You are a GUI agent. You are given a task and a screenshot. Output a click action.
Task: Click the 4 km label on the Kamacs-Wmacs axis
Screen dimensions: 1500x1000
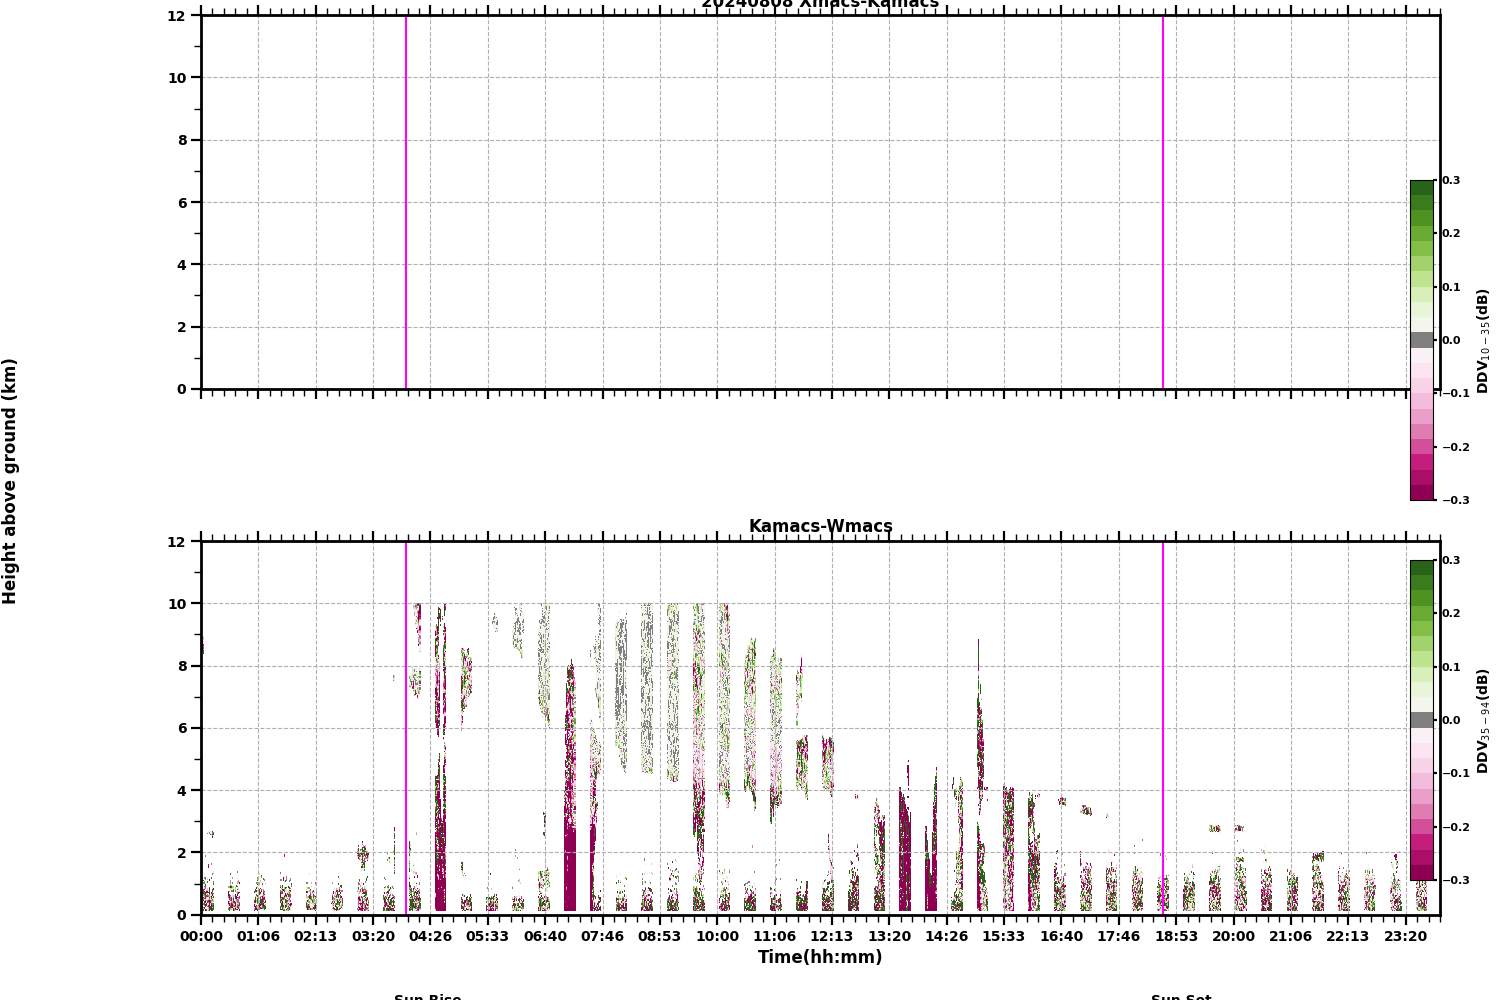pos(183,791)
